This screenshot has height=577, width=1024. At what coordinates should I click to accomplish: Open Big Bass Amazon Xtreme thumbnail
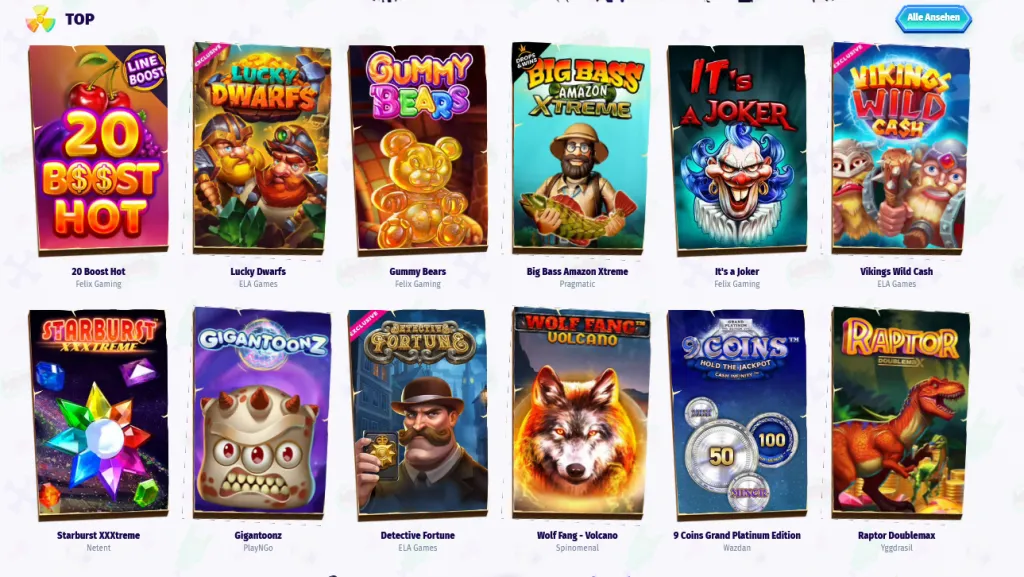pyautogui.click(x=581, y=148)
